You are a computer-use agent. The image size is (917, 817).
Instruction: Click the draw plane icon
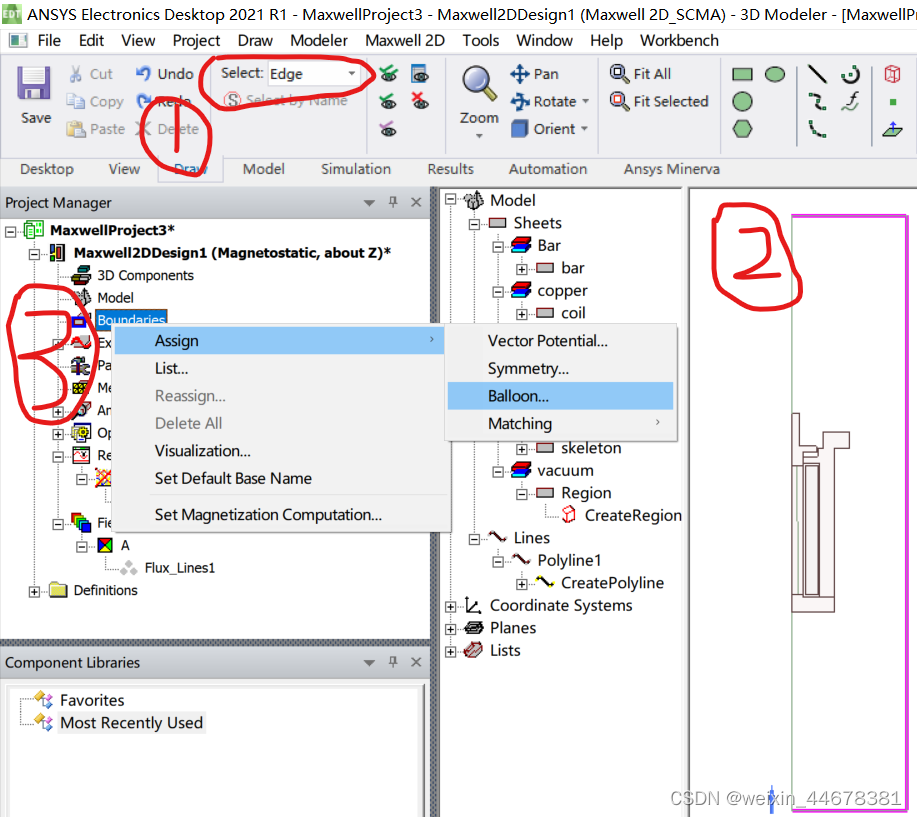point(892,129)
